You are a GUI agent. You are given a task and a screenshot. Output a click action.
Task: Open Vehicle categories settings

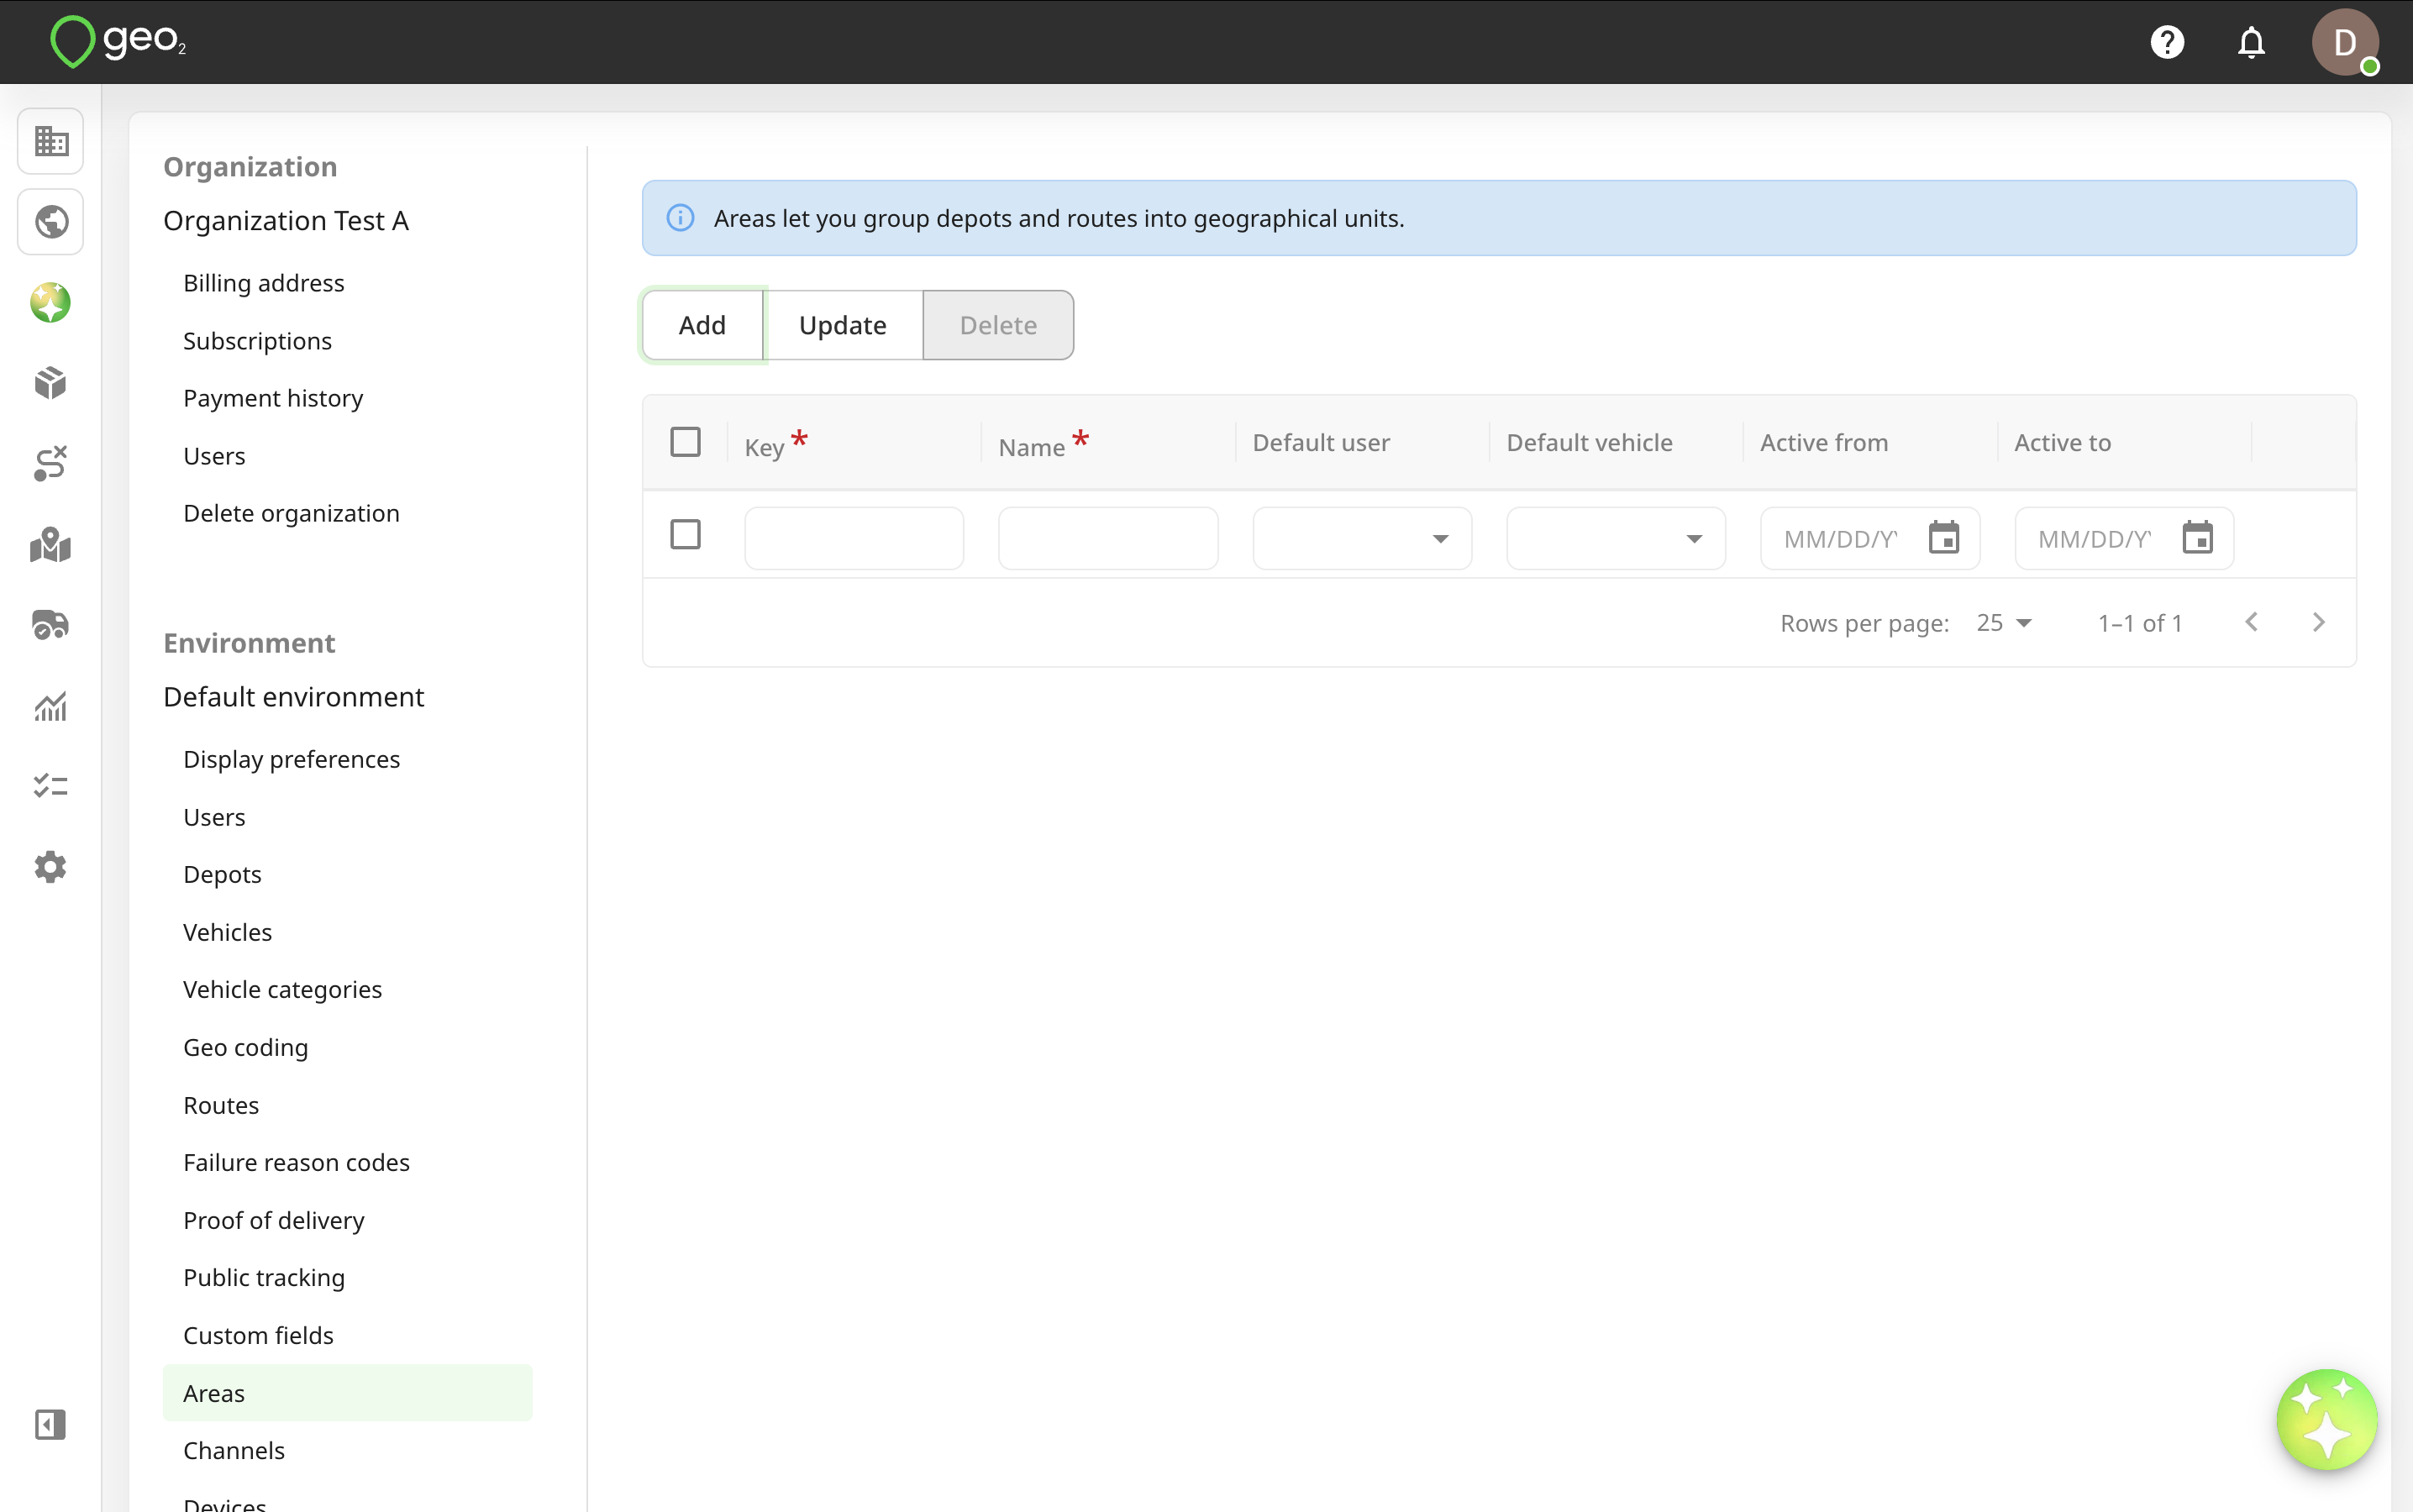[282, 989]
